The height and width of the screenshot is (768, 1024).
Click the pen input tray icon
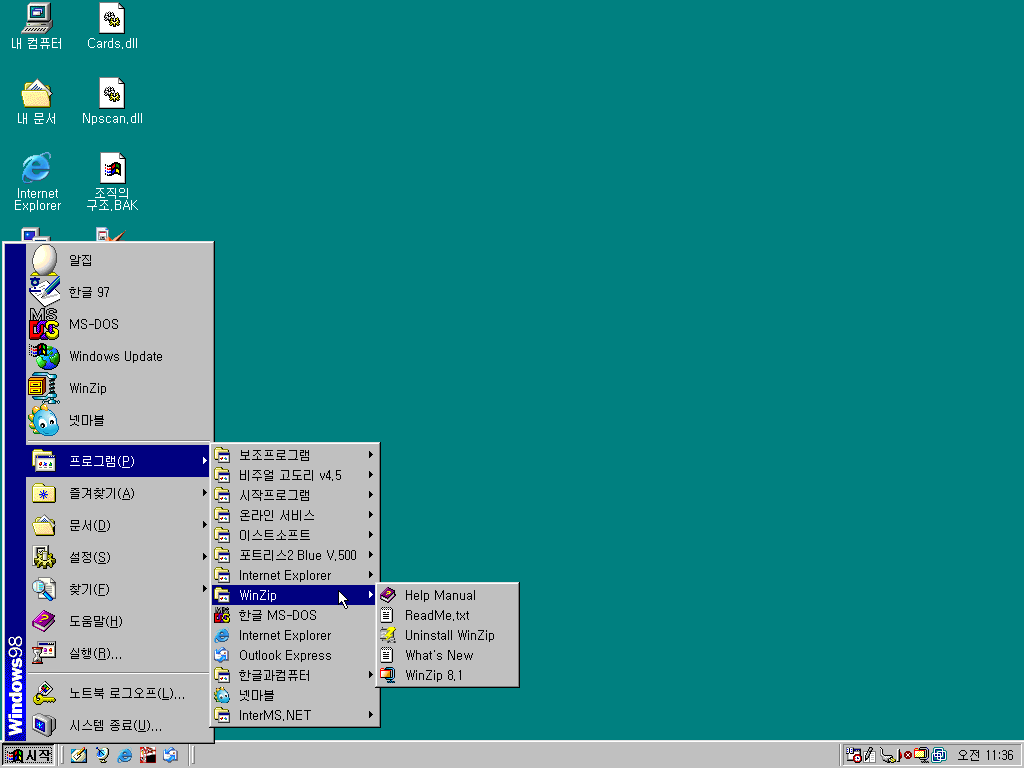869,756
